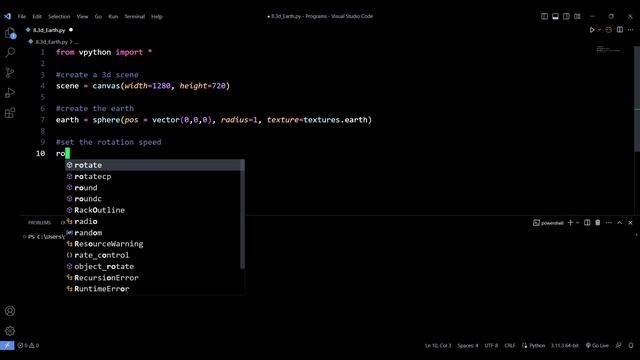Click the Go Live button
Screen dimensions: 640x360
coord(597,345)
